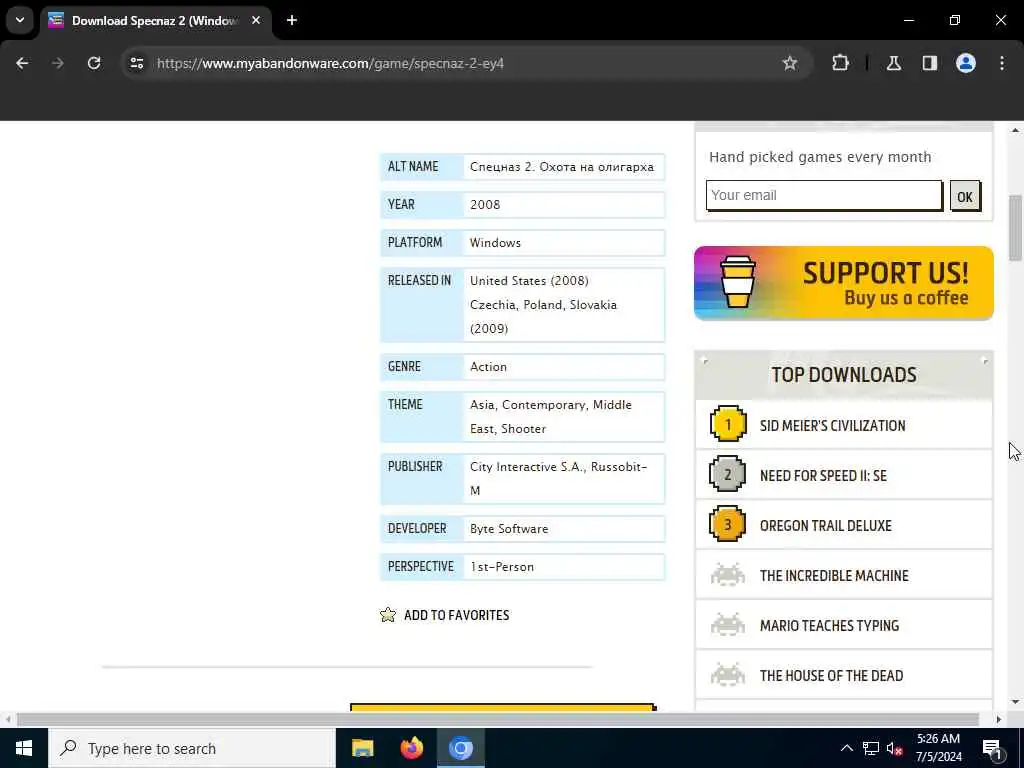Click the Contemporary theme value

(x=544, y=405)
